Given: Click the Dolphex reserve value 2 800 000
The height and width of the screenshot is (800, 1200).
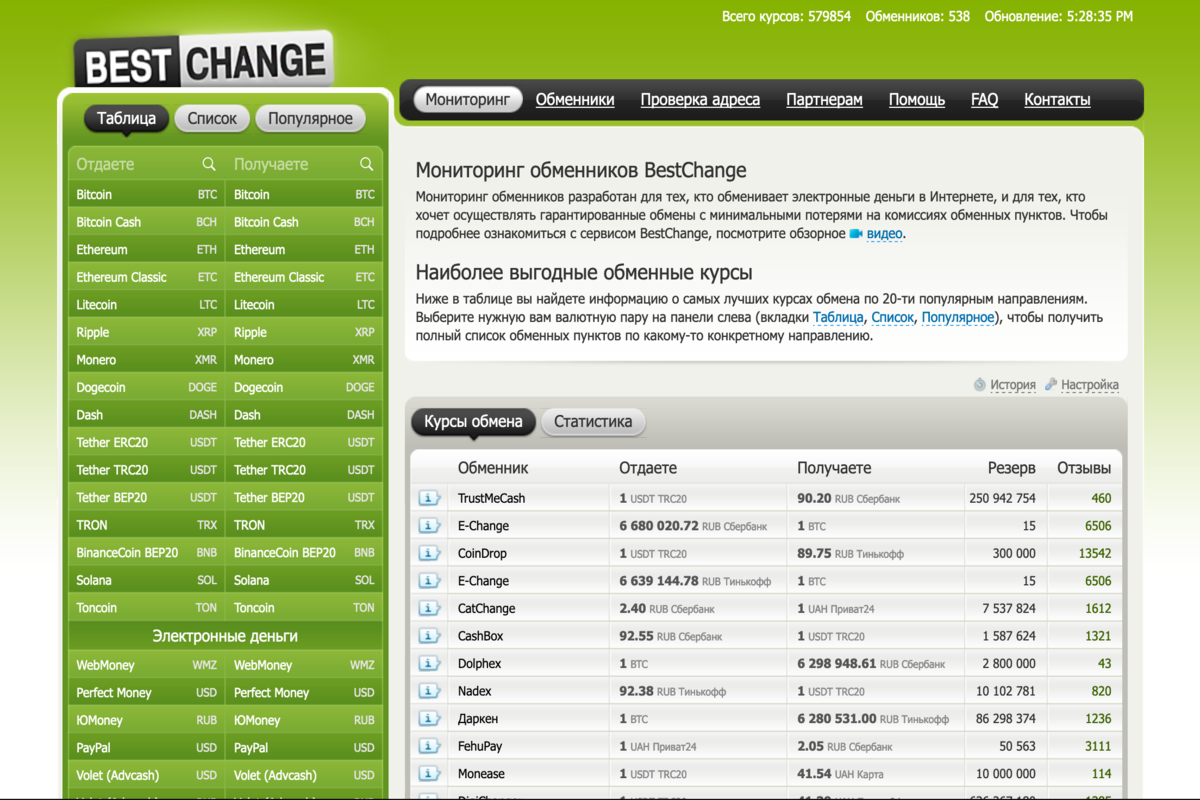Looking at the screenshot, I should (x=1008, y=663).
